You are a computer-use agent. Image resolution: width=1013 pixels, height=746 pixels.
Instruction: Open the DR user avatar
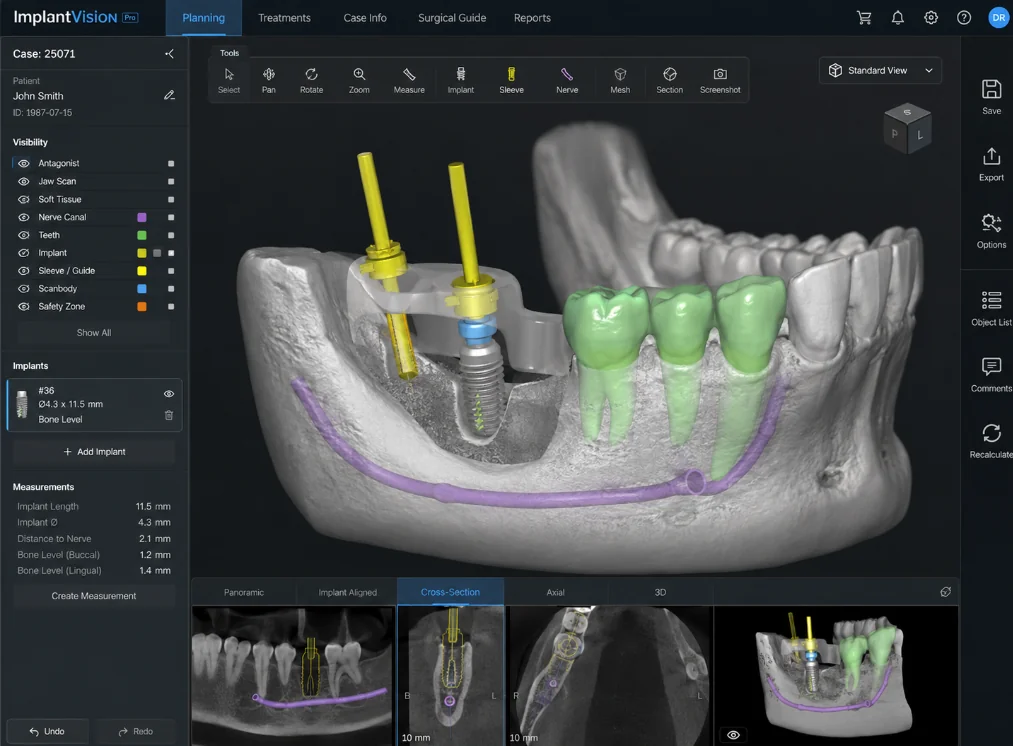pyautogui.click(x=999, y=18)
